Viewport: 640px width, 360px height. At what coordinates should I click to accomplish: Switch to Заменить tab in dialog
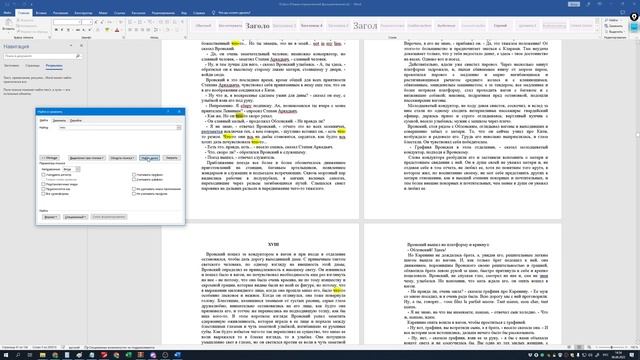point(59,121)
